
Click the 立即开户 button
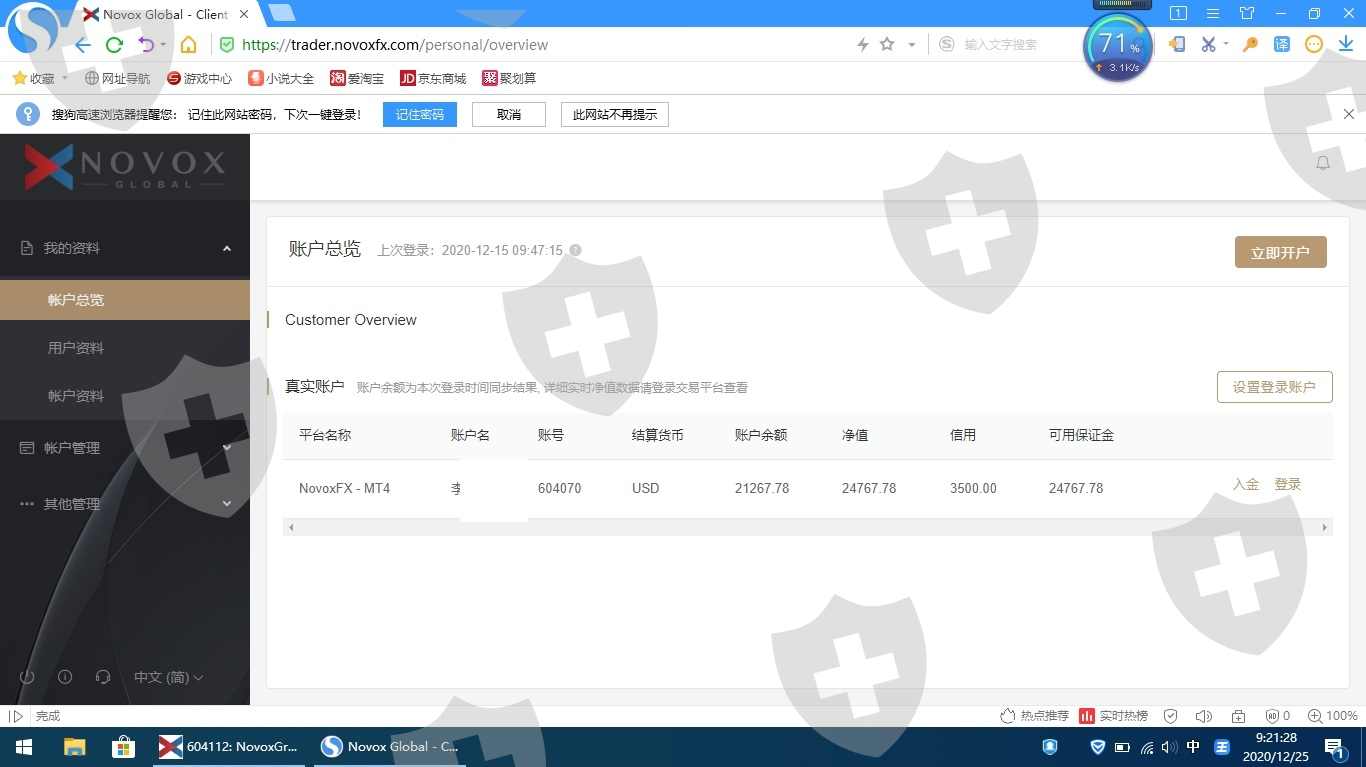1280,253
